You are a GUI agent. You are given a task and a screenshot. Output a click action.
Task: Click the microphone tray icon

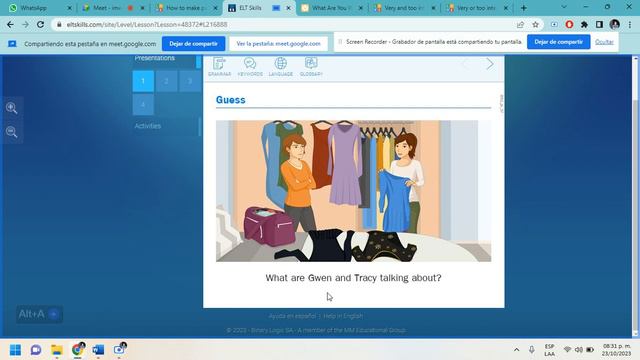pos(532,350)
